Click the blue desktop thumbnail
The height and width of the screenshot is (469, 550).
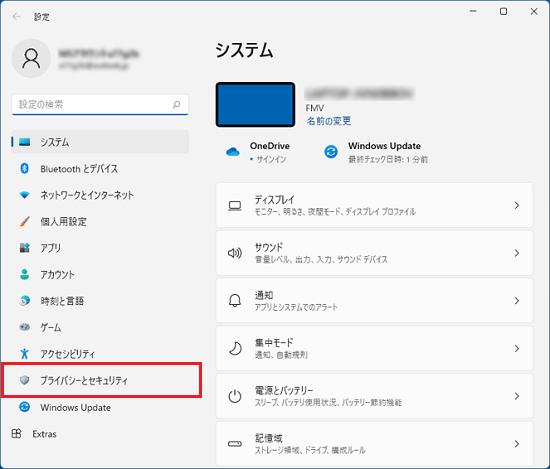click(255, 105)
